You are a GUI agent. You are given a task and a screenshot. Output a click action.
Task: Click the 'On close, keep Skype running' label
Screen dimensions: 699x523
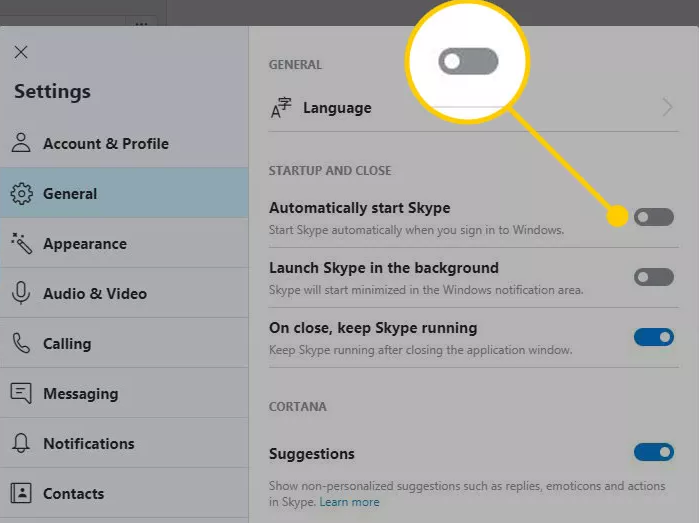373,328
